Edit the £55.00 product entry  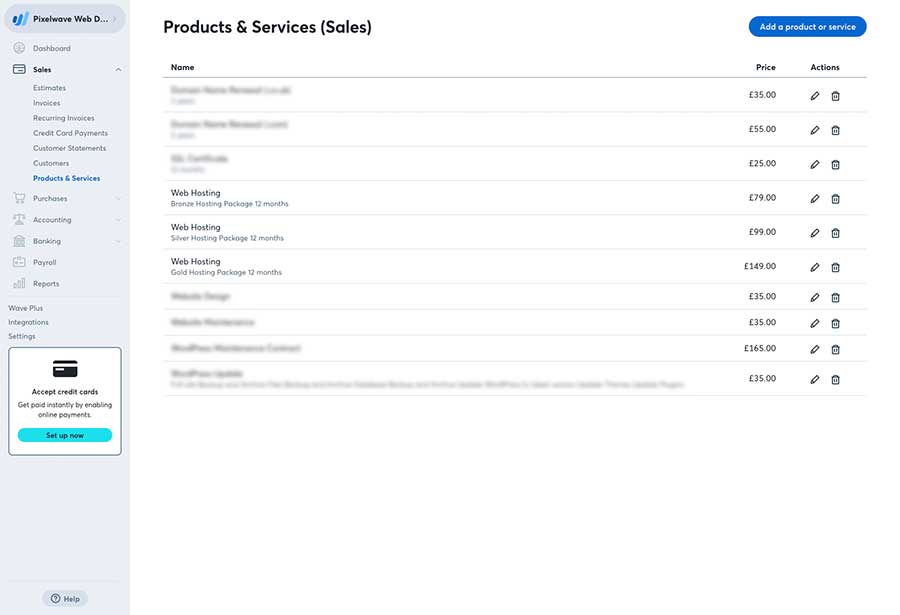(x=814, y=130)
